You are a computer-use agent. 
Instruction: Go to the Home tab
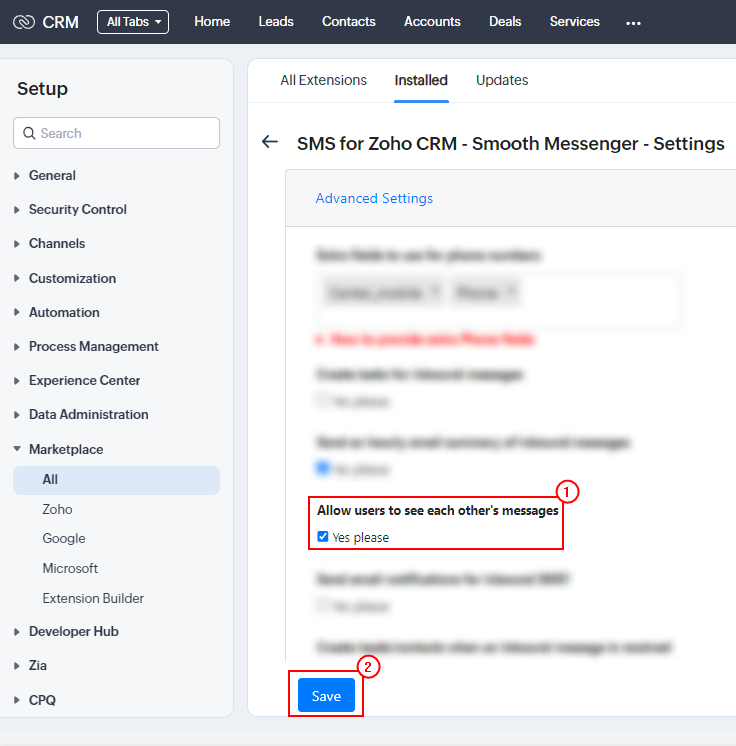coord(212,22)
